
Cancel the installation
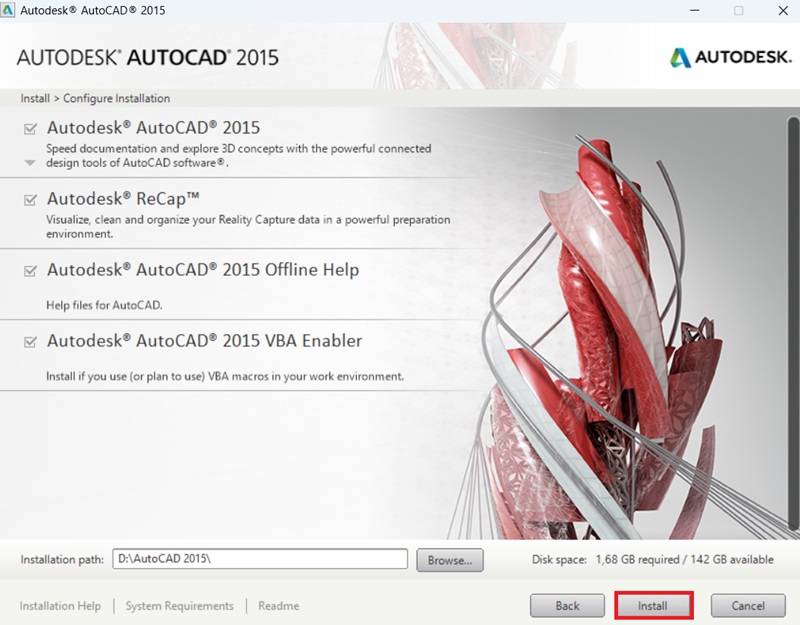(747, 606)
